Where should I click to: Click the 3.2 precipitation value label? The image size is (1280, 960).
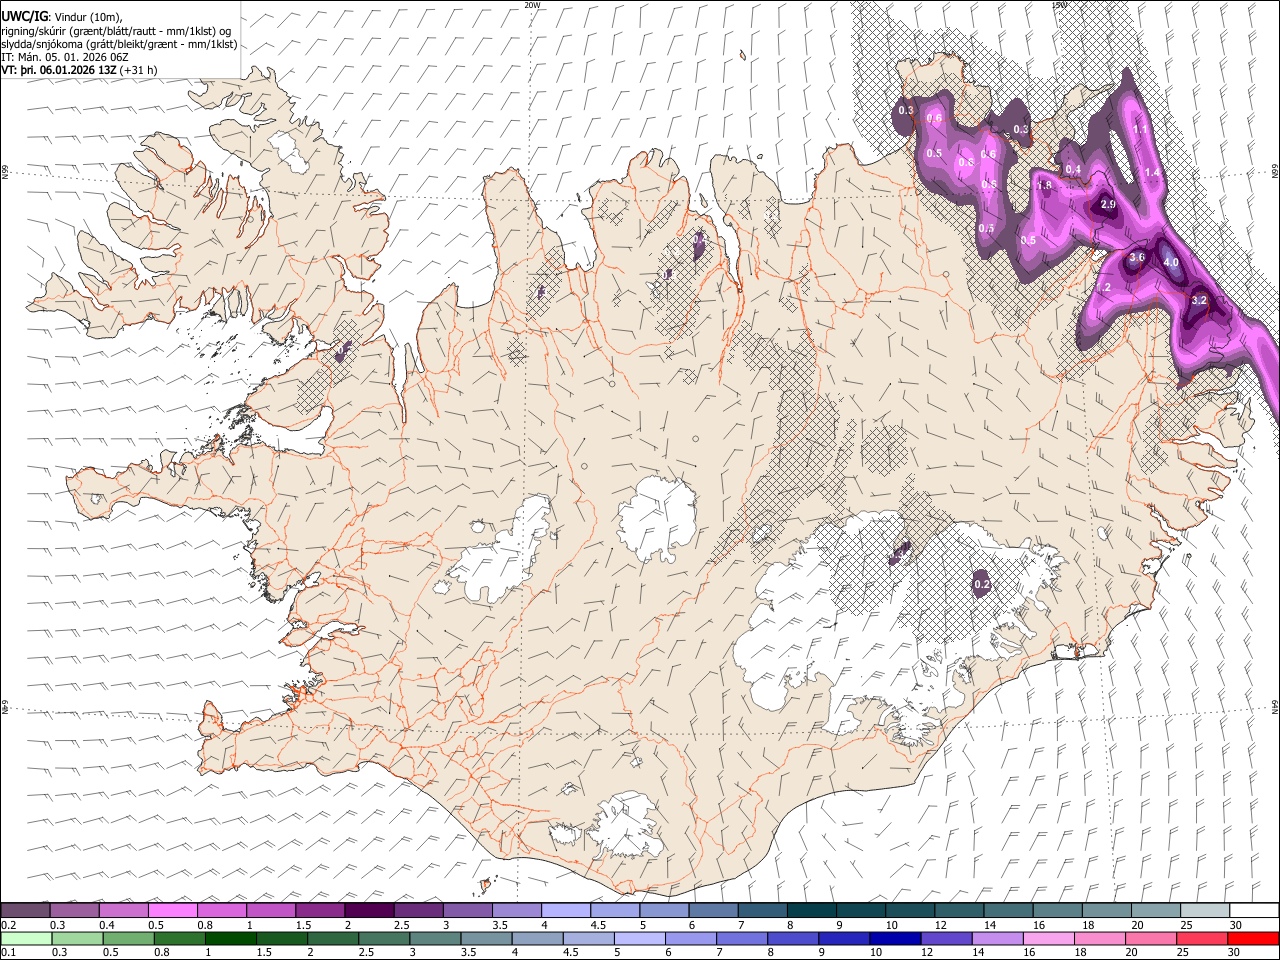pos(1200,300)
